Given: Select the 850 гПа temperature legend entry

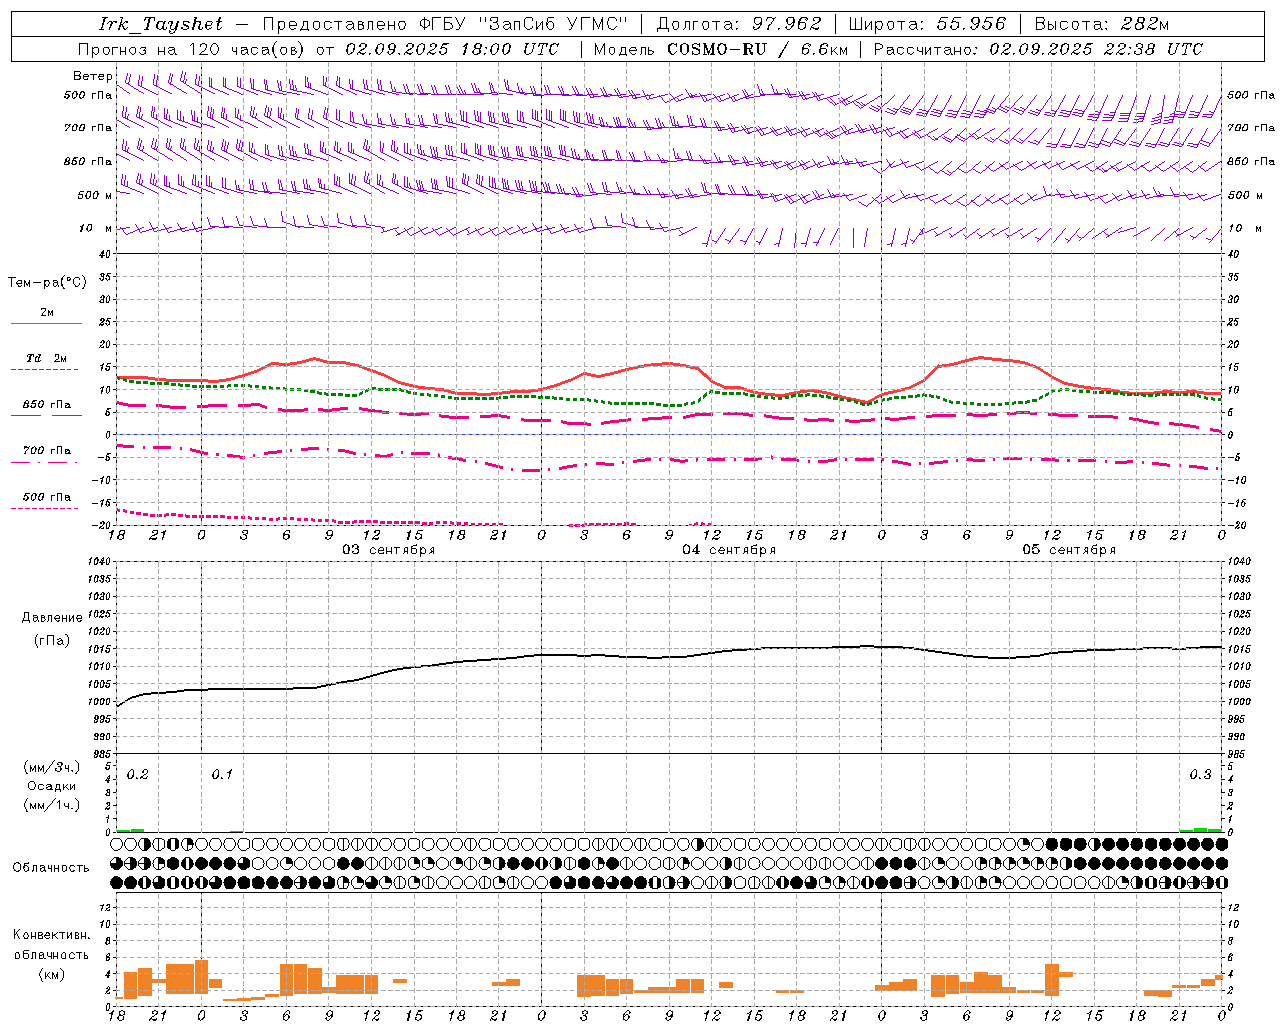Looking at the screenshot, I should (x=47, y=404).
